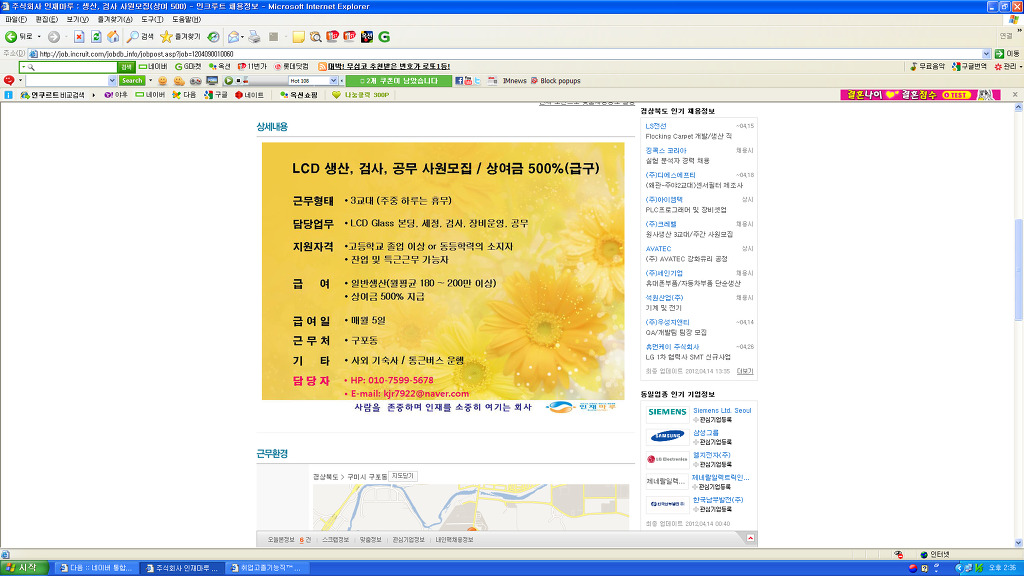Stop loading with the red X icon
Image resolution: width=1024 pixels, height=576 pixels.
coord(79,37)
